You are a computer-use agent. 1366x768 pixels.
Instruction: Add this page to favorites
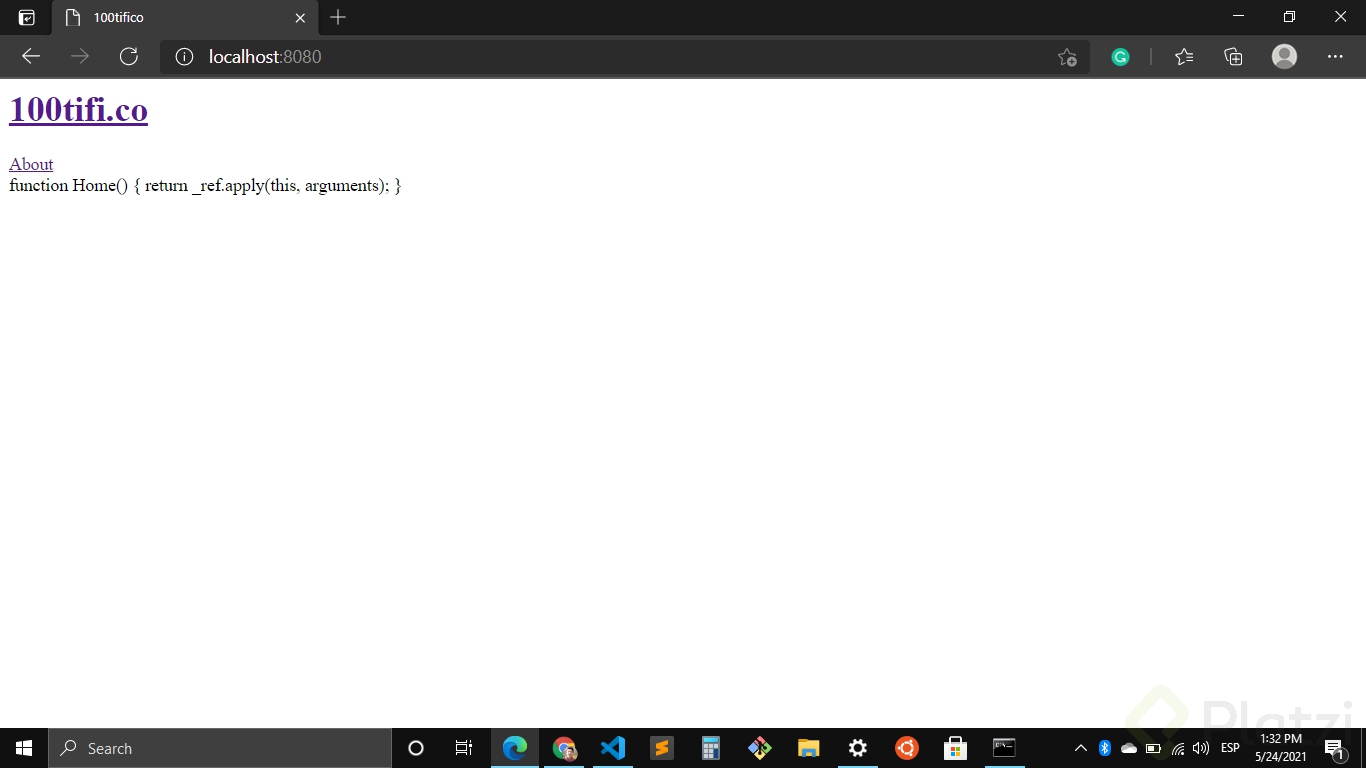click(x=1067, y=57)
